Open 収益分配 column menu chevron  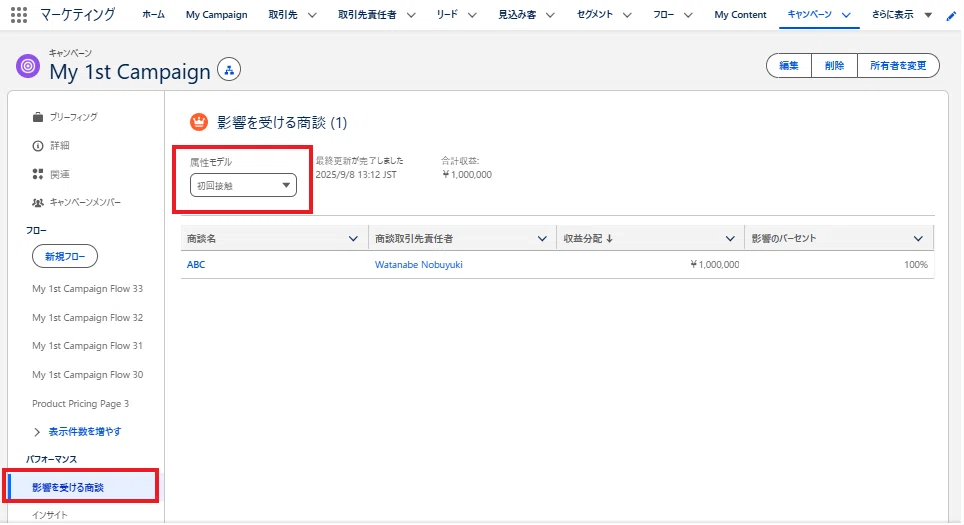click(x=730, y=239)
